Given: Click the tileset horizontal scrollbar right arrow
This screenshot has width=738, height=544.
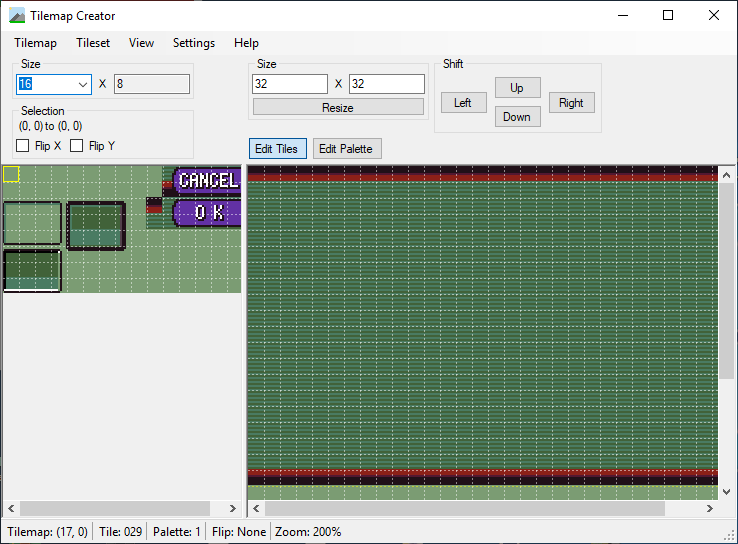Looking at the screenshot, I should [233, 508].
